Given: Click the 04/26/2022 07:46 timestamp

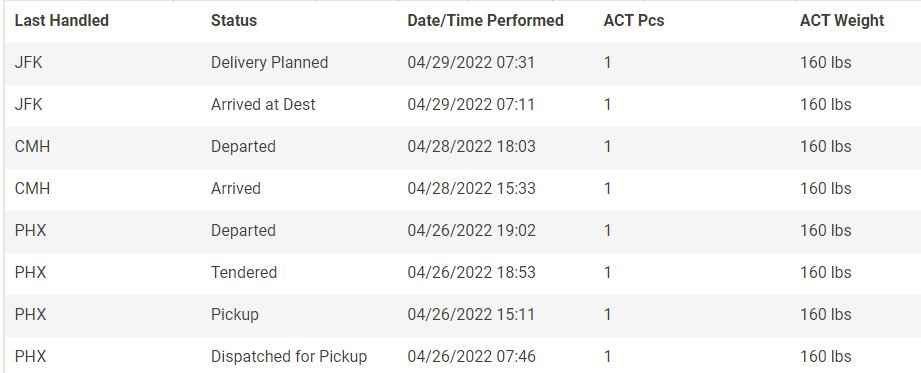Looking at the screenshot, I should [471, 357].
